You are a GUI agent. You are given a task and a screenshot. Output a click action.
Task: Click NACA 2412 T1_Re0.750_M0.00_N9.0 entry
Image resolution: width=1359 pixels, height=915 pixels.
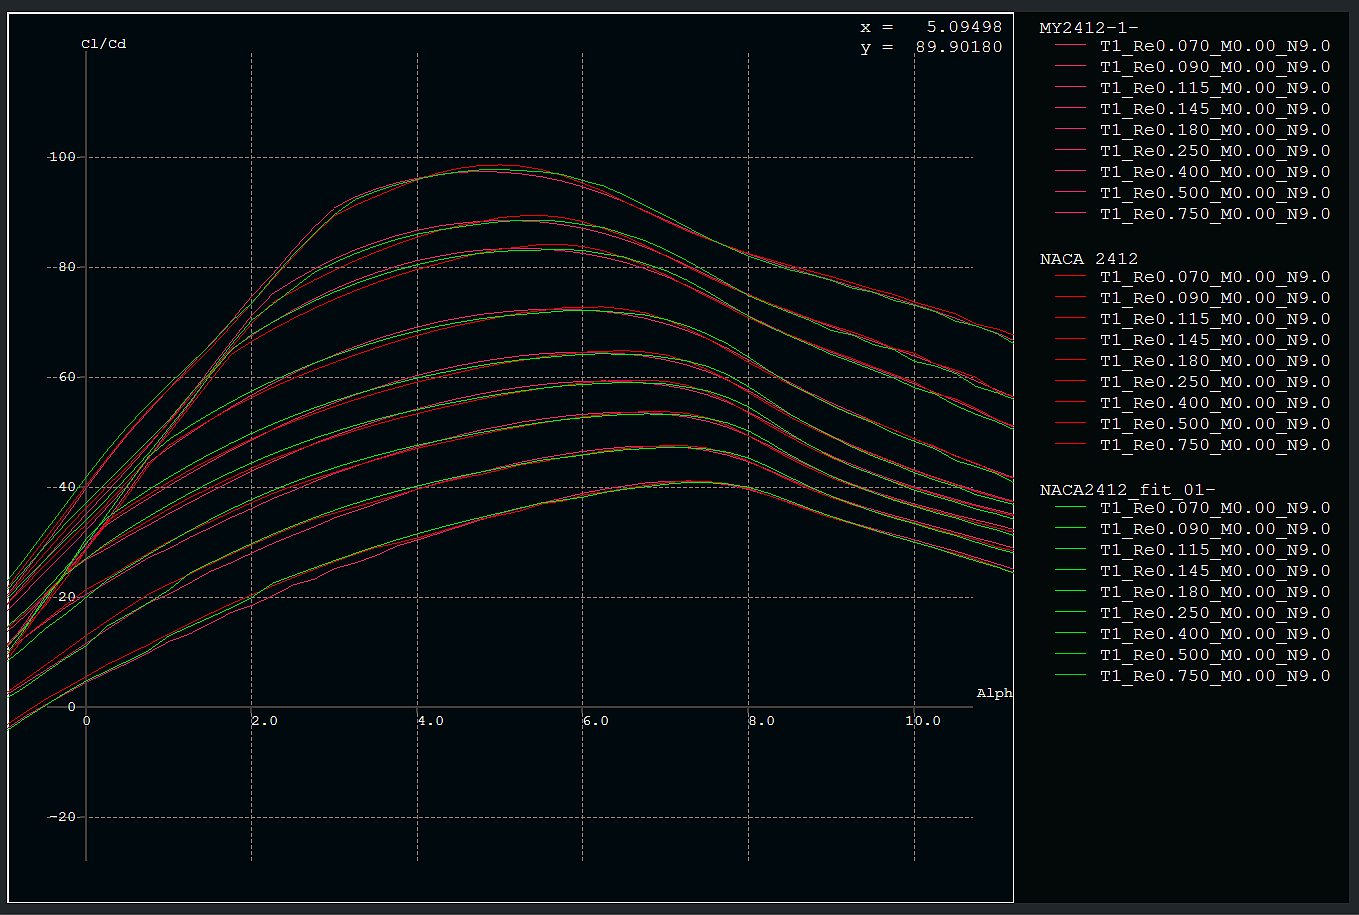click(x=1193, y=445)
